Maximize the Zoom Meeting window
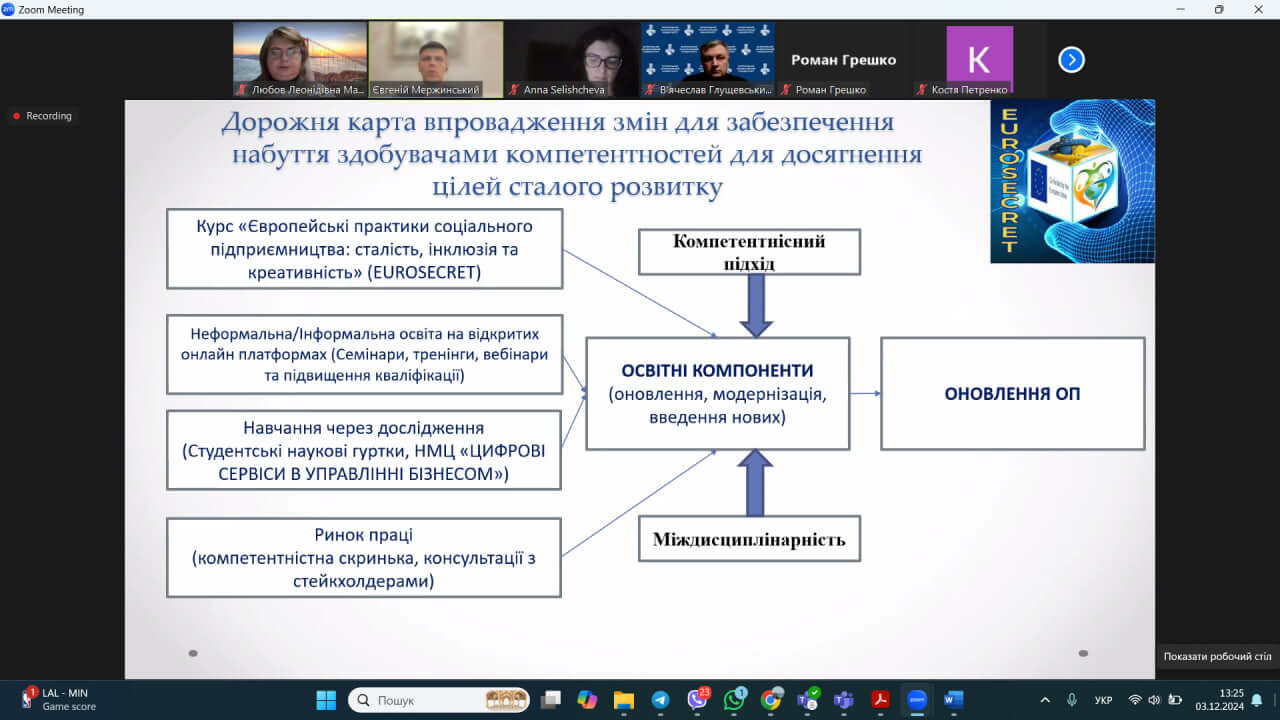 (x=1219, y=9)
